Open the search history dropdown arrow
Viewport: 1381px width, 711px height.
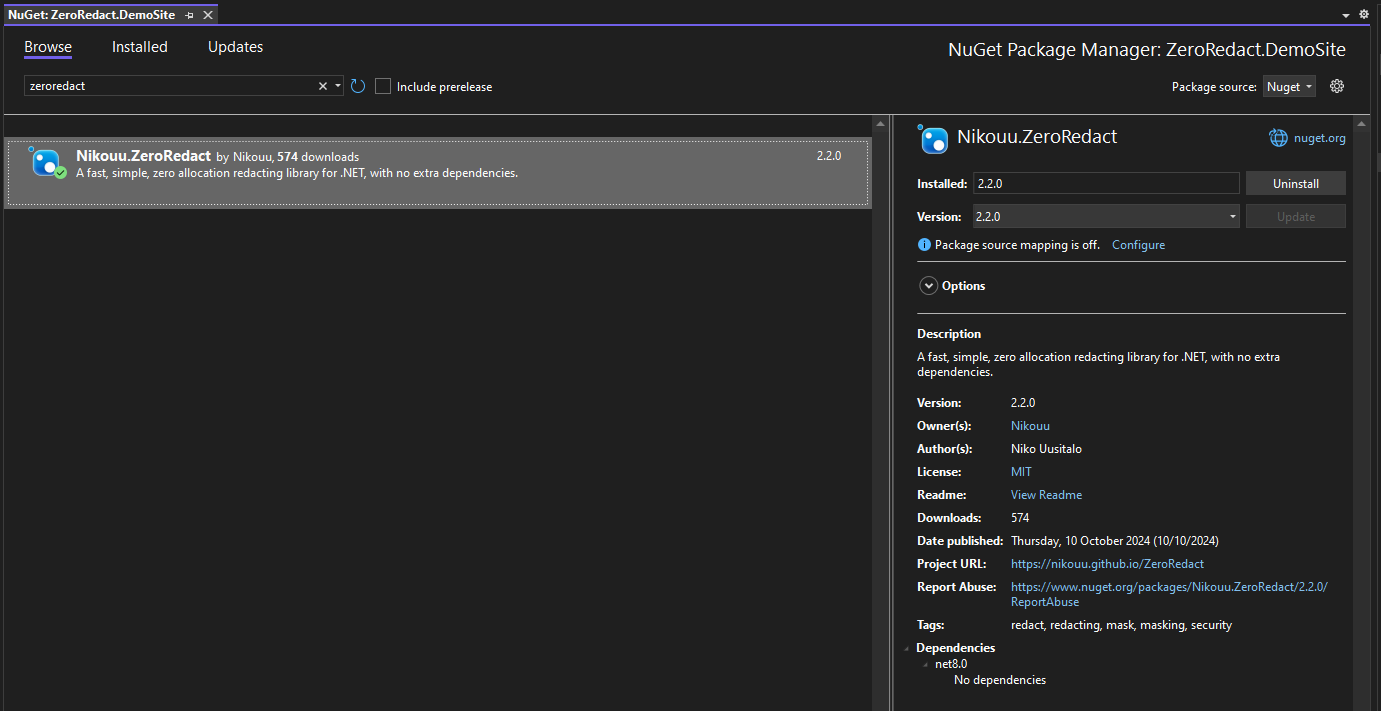(x=338, y=86)
